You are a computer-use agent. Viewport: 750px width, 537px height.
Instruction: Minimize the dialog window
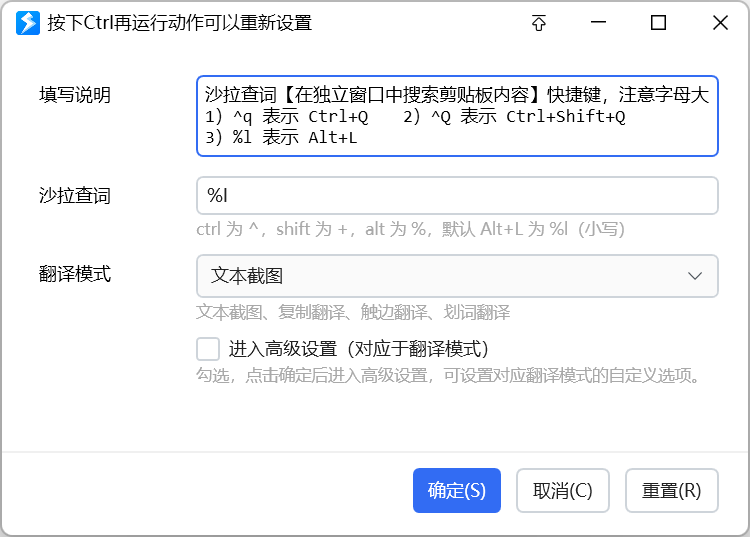598,22
